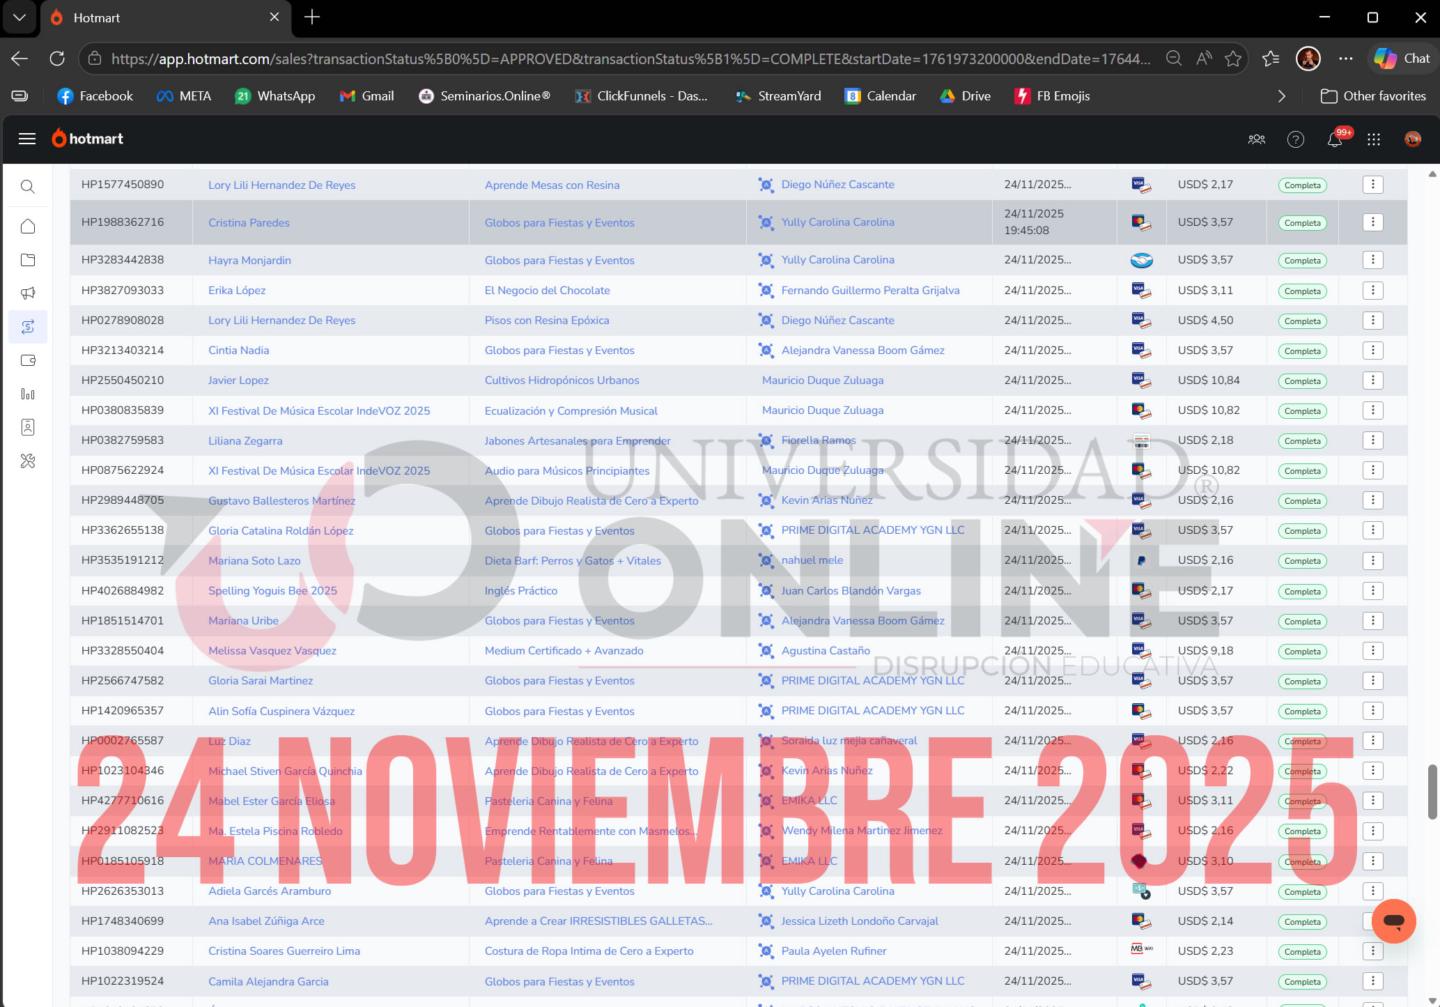Click the vertical scrollbar thumb of the sales table
The image size is (1440, 1007).
pyautogui.click(x=1432, y=790)
